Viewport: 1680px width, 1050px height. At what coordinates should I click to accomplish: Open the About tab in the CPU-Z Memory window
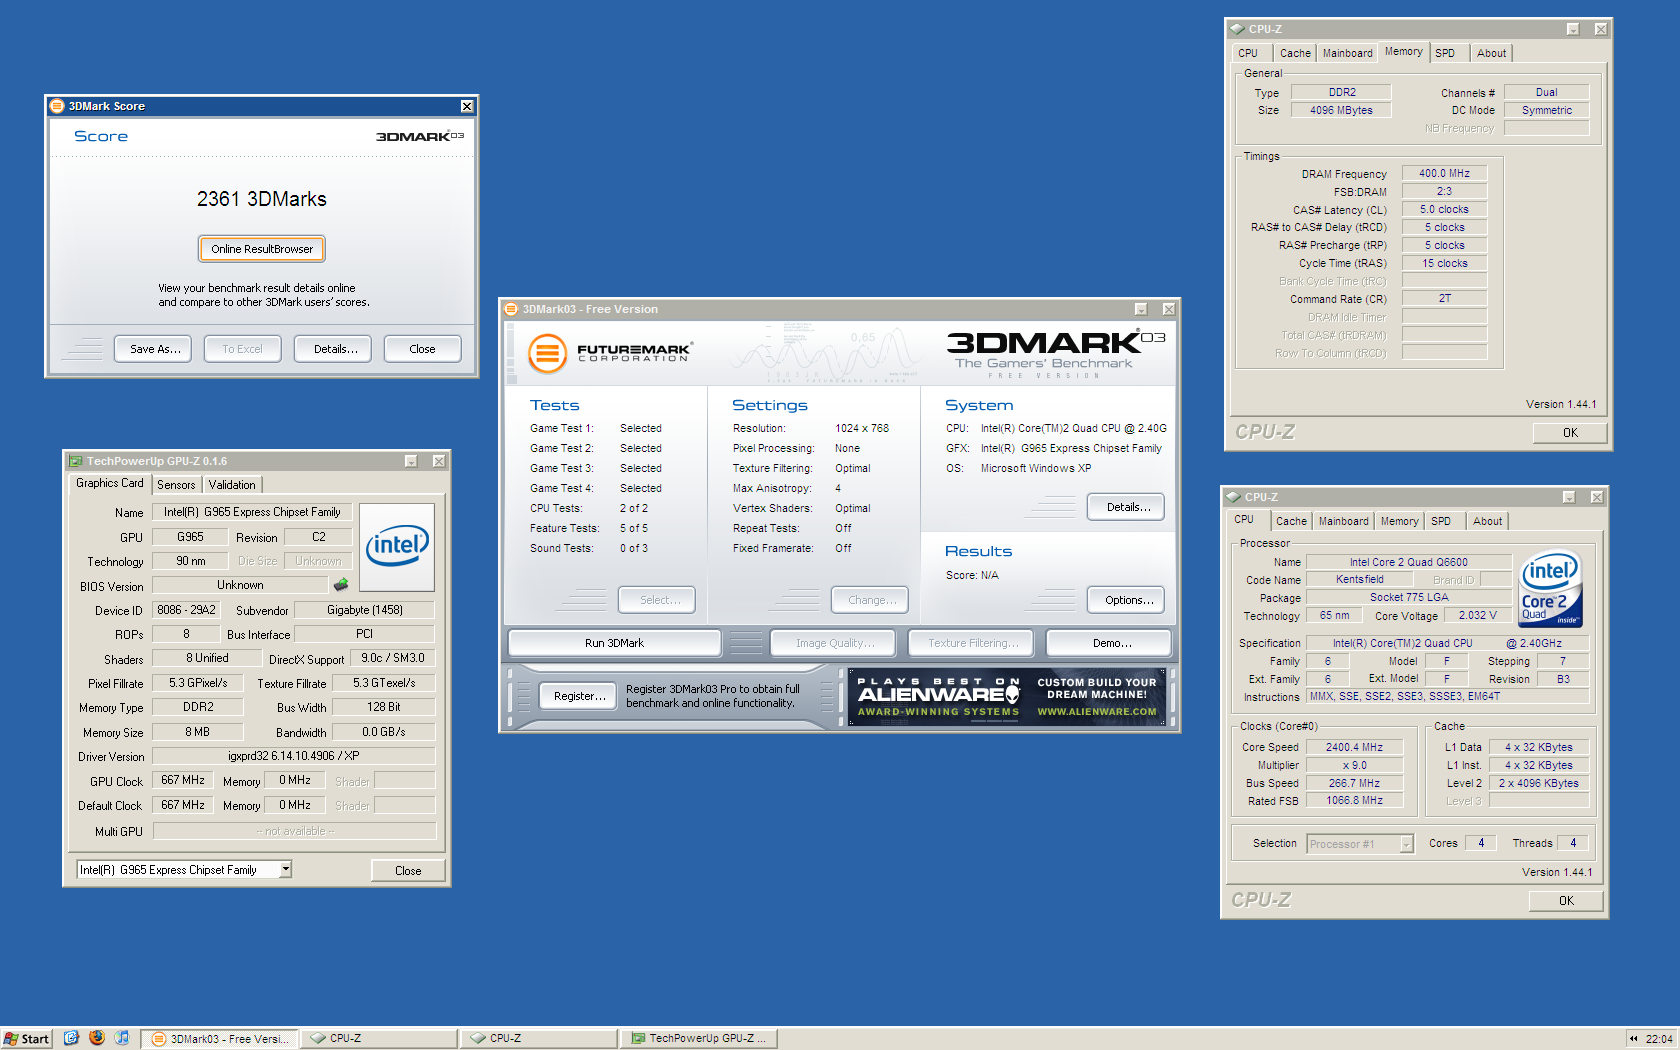point(1491,53)
